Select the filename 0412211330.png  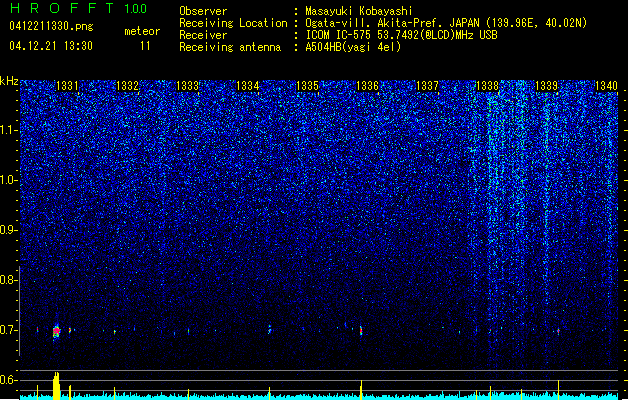coord(51,27)
